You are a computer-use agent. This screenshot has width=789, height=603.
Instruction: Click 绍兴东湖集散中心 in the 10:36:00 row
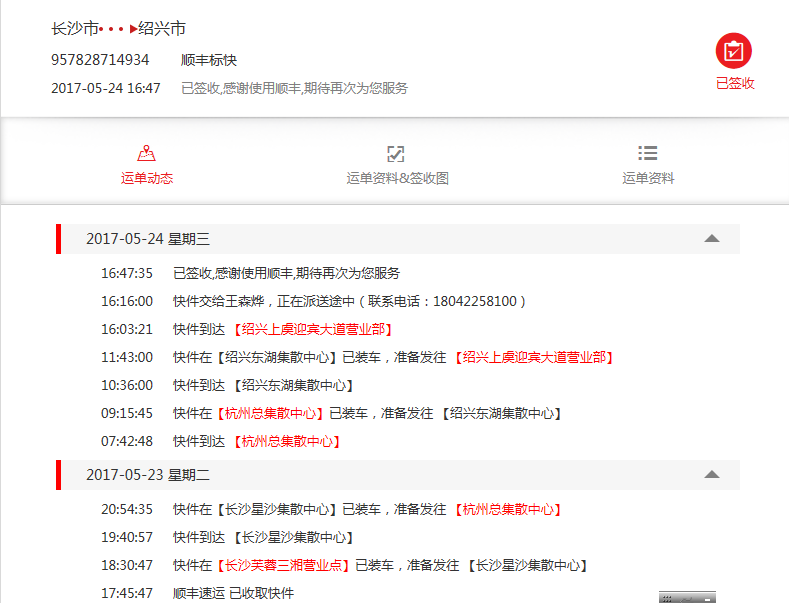coord(294,386)
